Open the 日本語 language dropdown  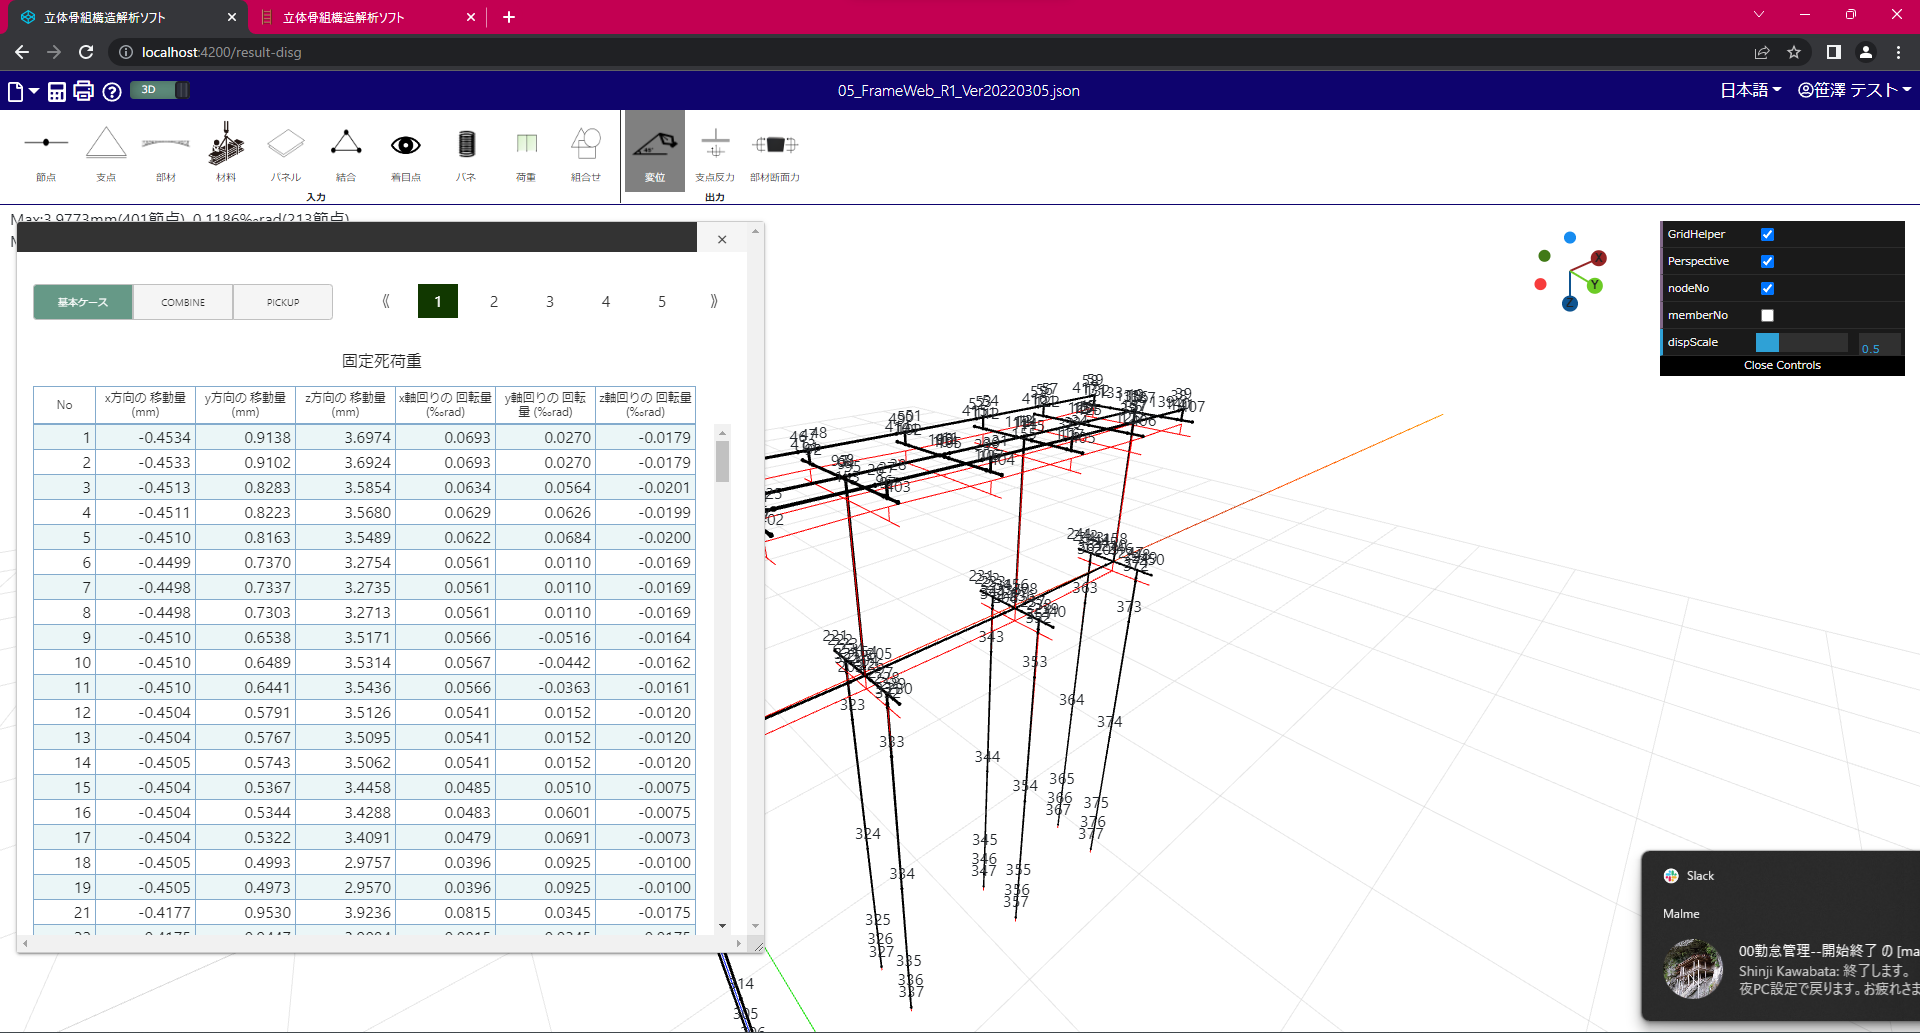1750,90
